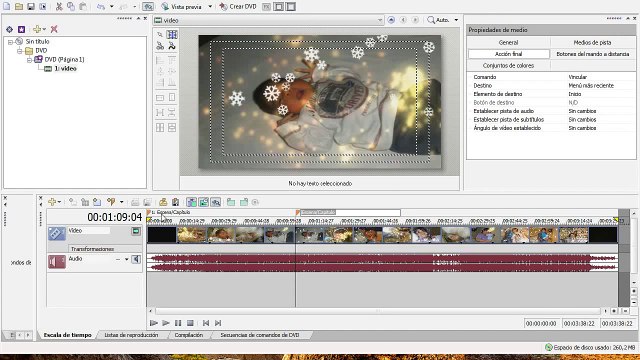This screenshot has width=640, height=360.
Task: Open the Audio track dropdown arrow
Action: tap(127, 259)
